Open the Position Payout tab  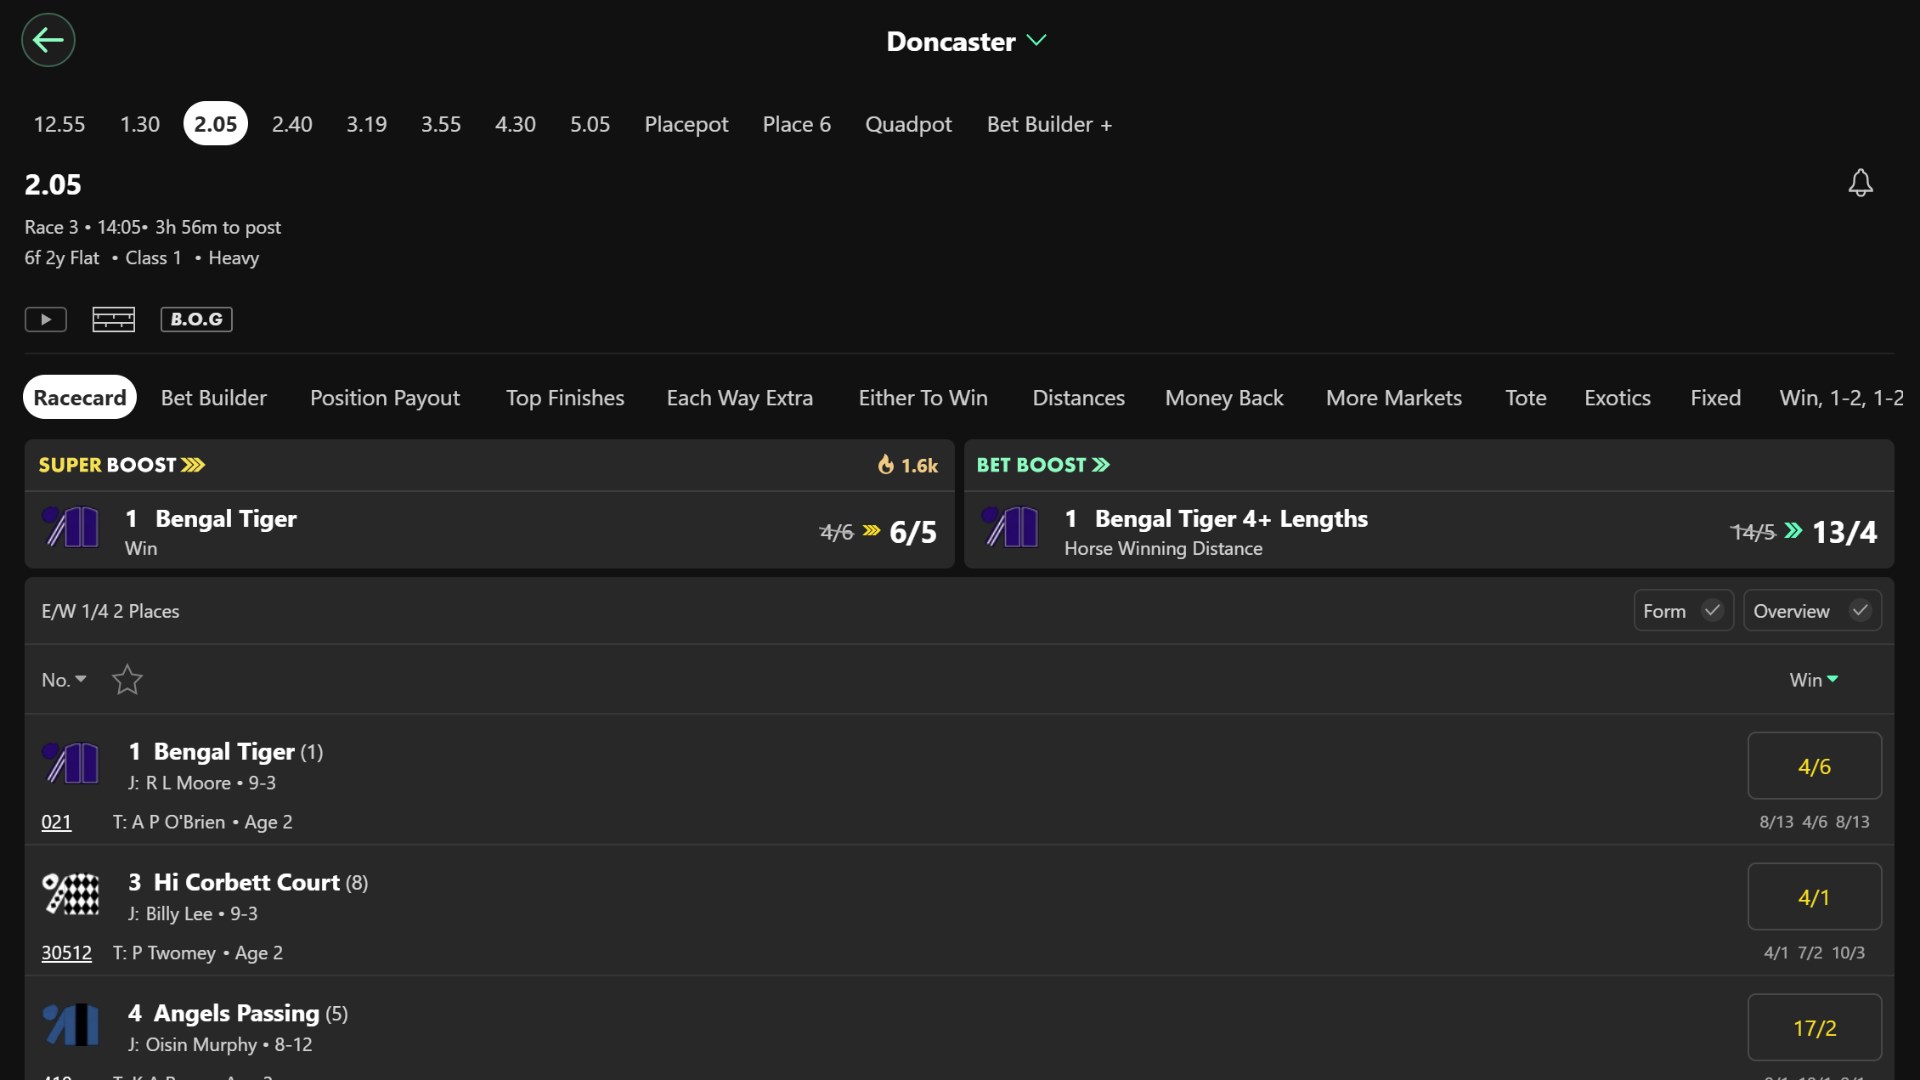point(385,398)
